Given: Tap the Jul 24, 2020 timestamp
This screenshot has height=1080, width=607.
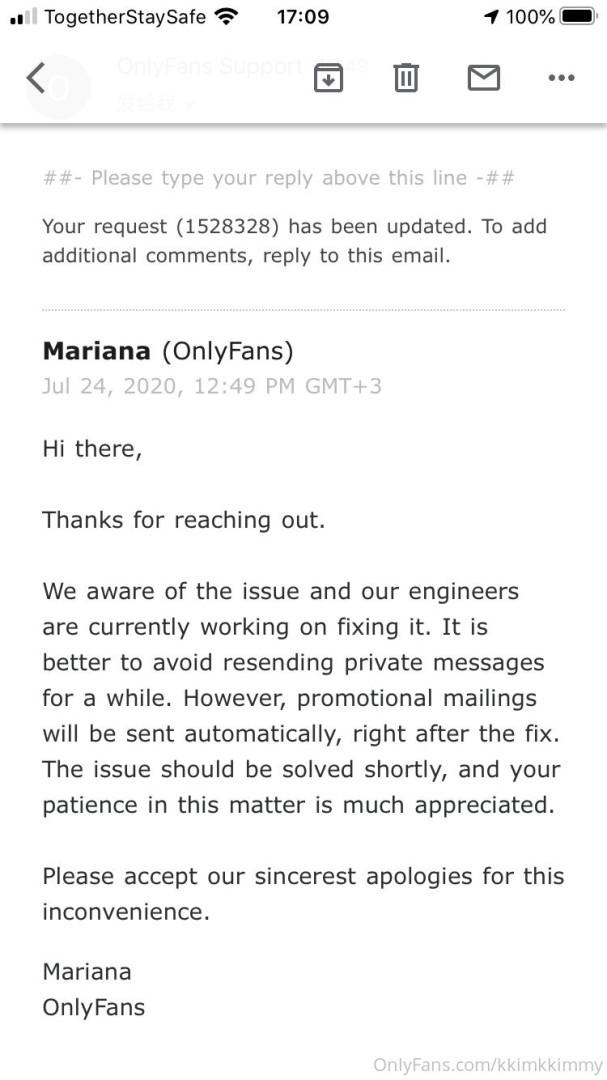Looking at the screenshot, I should point(211,385).
